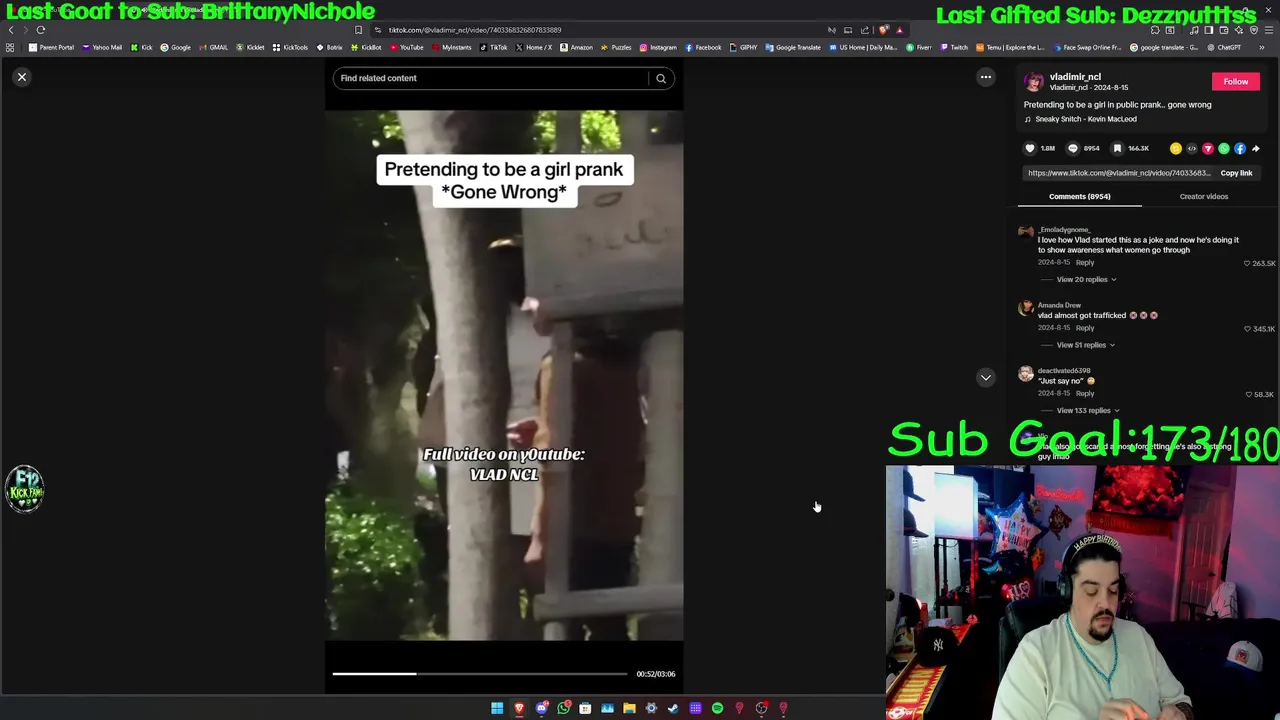Save video with bookmark icon
The height and width of the screenshot is (720, 1280).
pyautogui.click(x=1117, y=148)
